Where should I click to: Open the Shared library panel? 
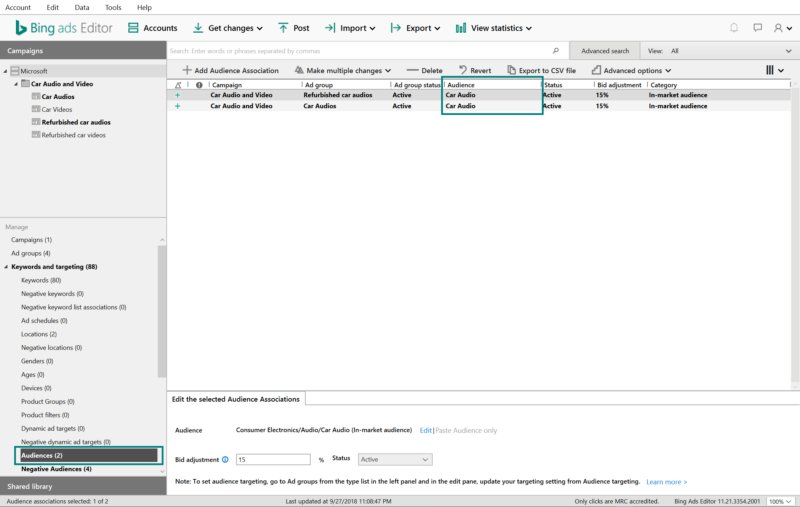coord(83,486)
